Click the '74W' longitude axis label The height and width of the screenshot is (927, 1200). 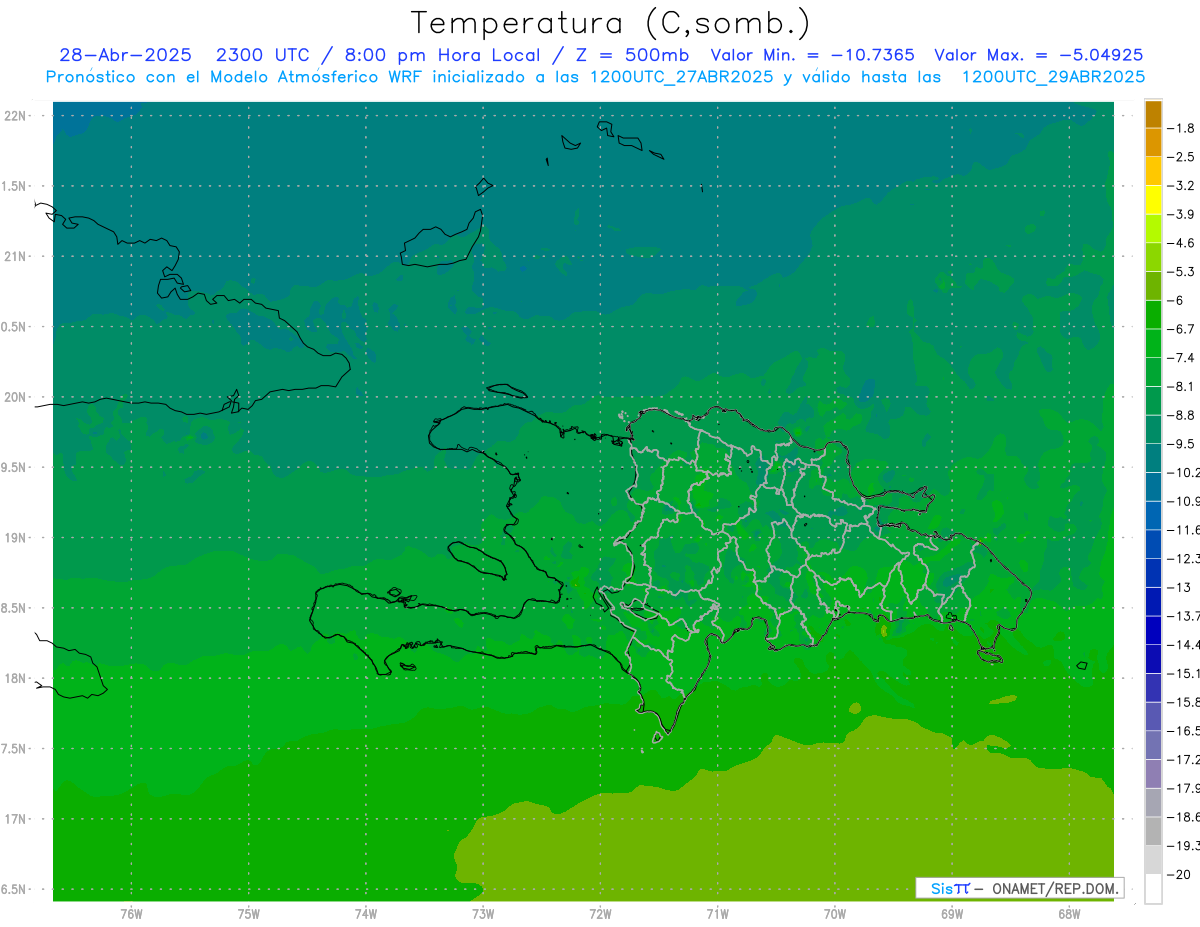click(x=366, y=913)
